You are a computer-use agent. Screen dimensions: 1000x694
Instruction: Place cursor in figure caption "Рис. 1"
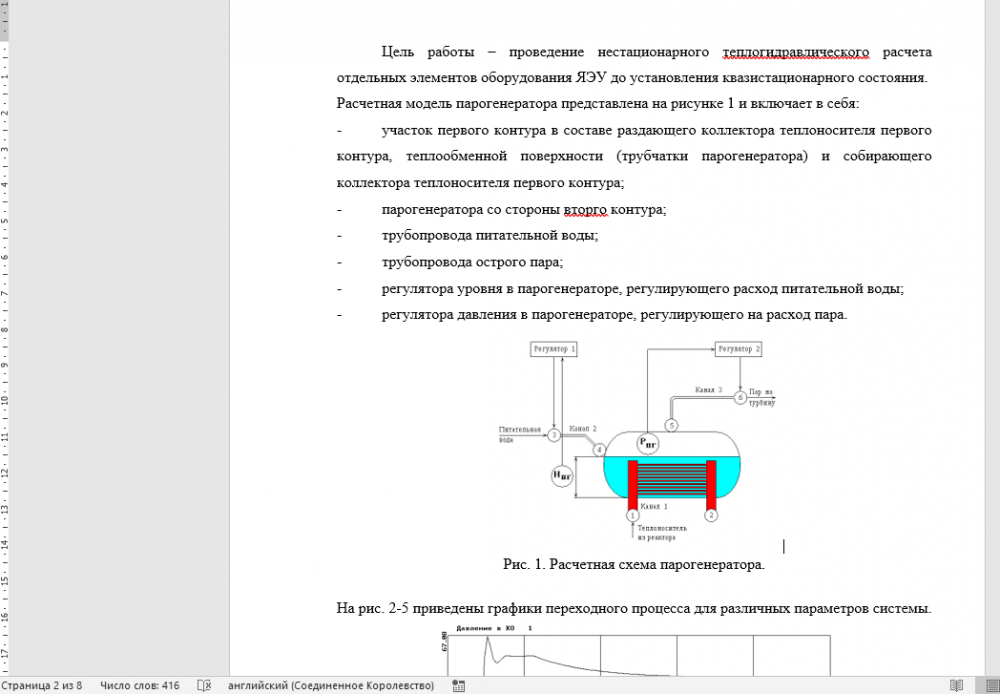(633, 565)
